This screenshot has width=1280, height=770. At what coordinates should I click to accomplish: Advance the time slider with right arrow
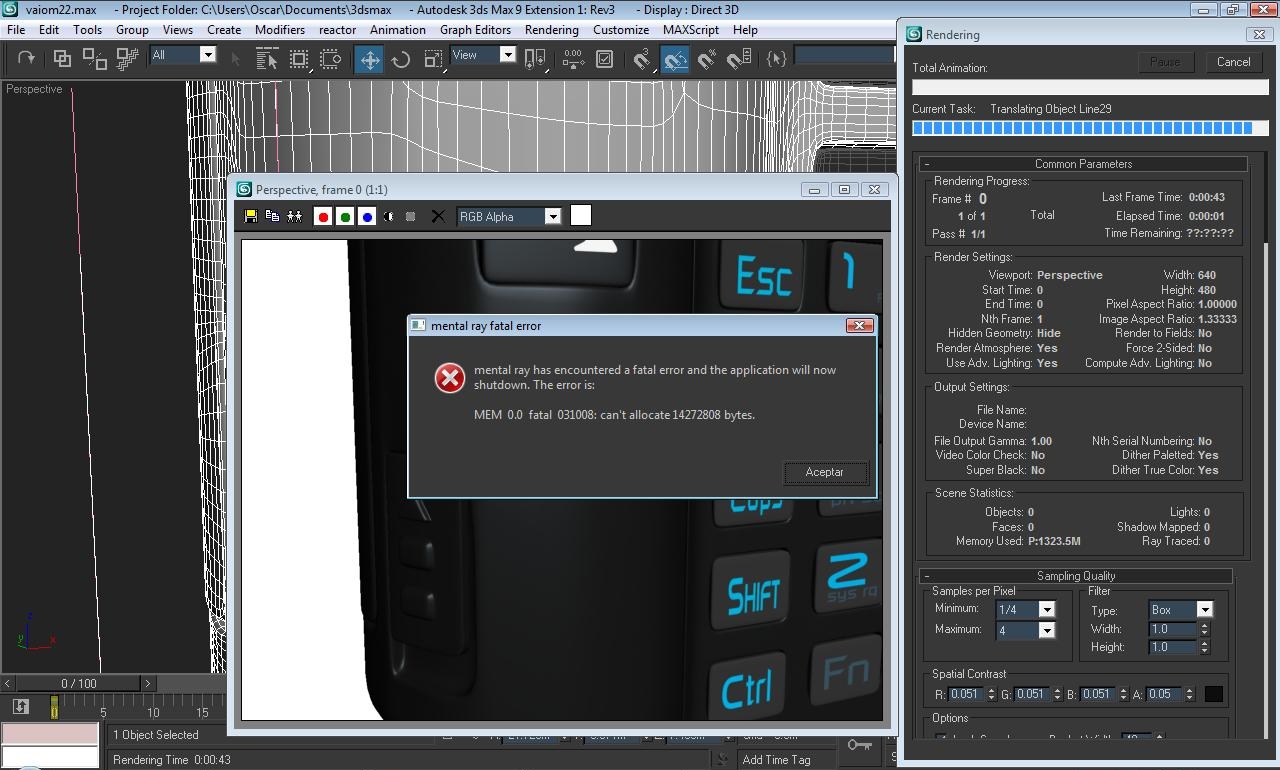[x=148, y=684]
